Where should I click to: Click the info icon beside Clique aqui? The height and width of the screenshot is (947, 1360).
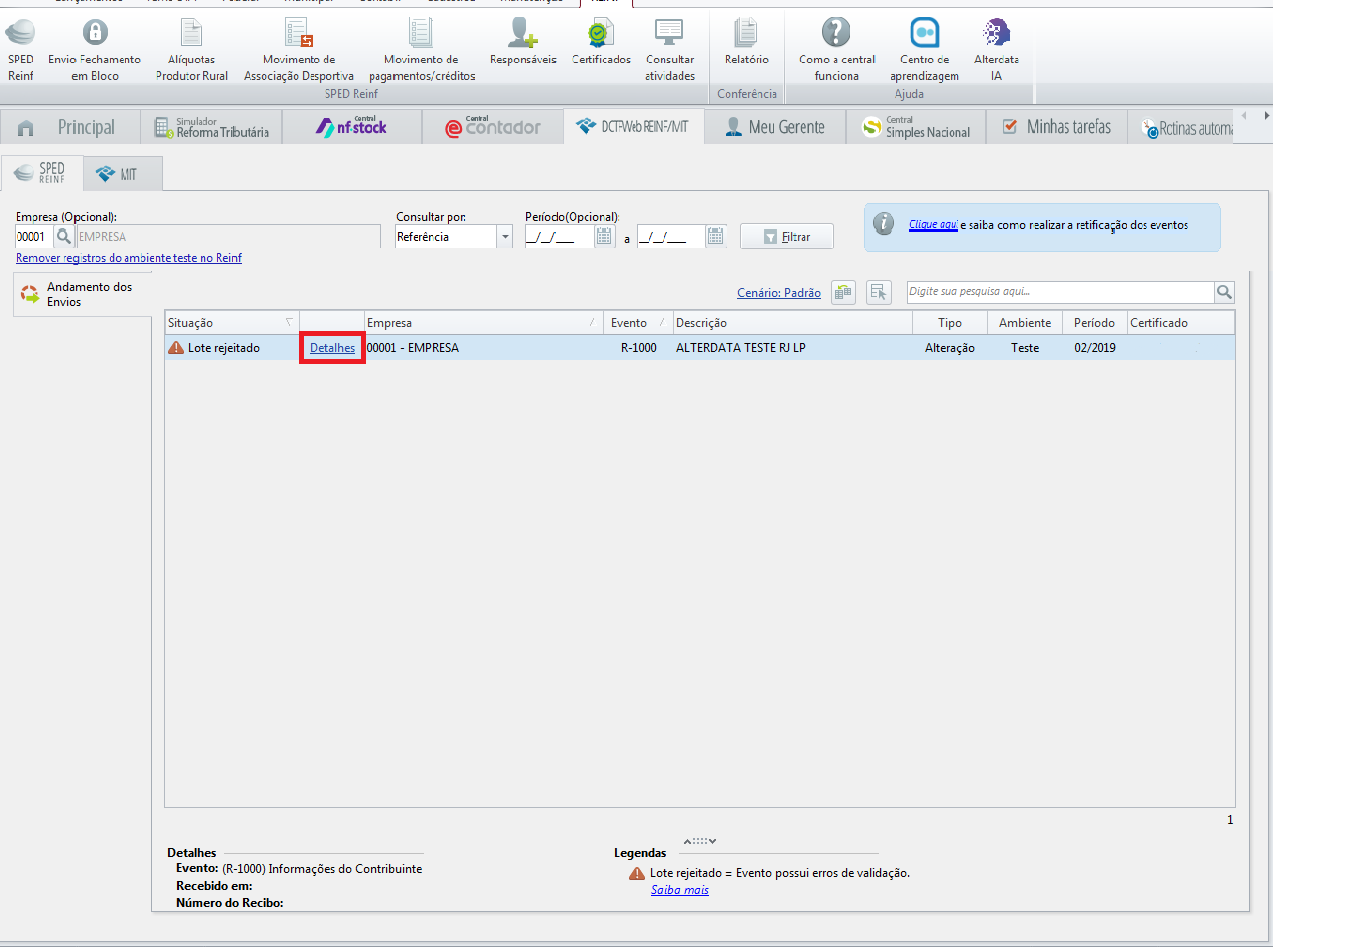tap(883, 224)
